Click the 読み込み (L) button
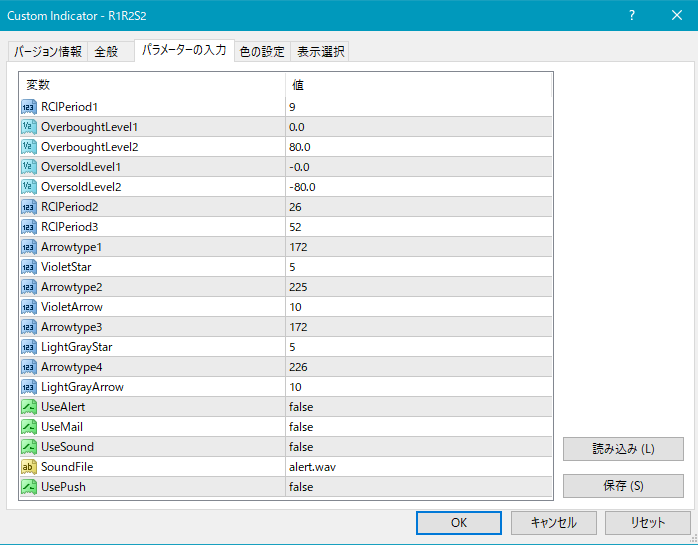Screen dimensions: 698x545 click(x=623, y=449)
